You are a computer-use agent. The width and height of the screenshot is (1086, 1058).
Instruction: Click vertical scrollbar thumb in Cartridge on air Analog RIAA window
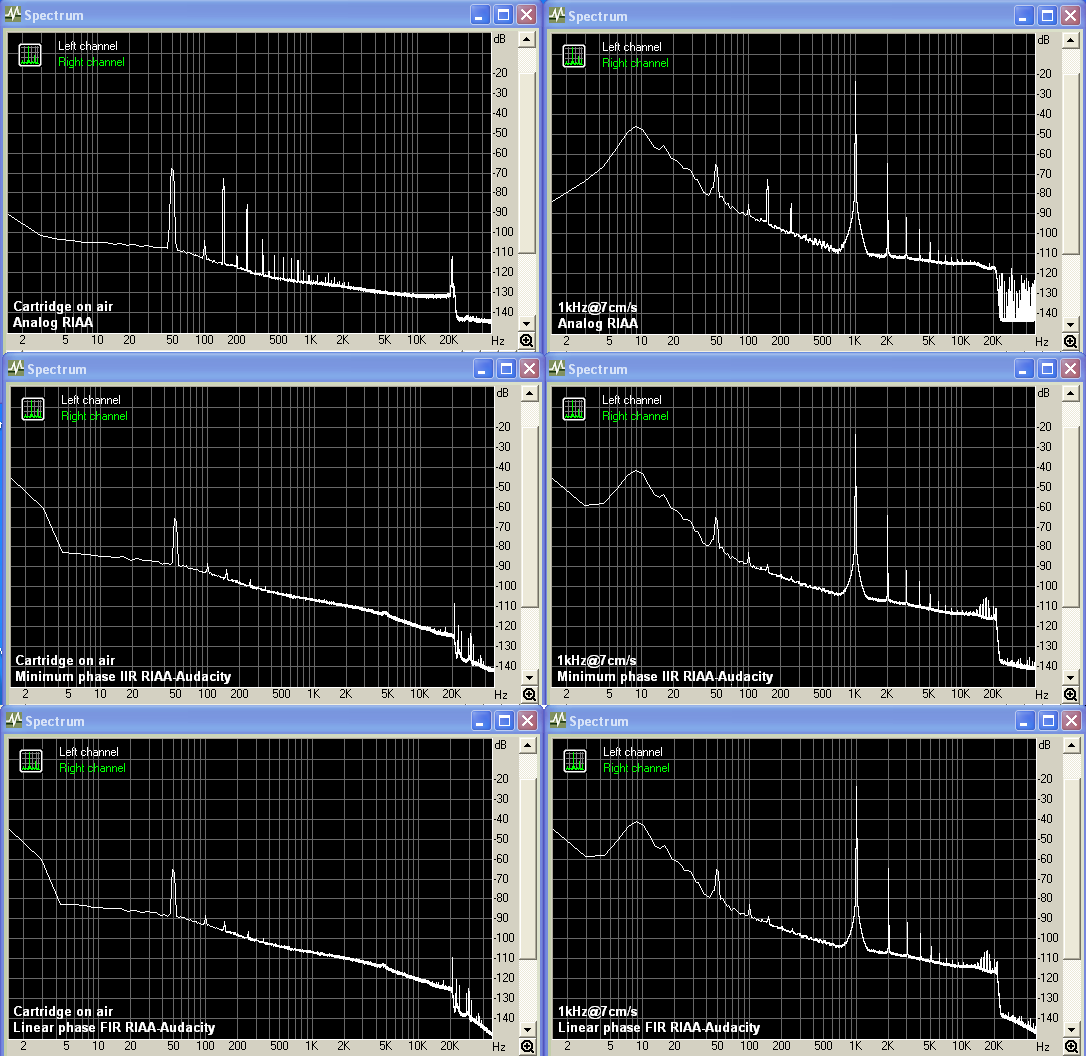[x=526, y=161]
